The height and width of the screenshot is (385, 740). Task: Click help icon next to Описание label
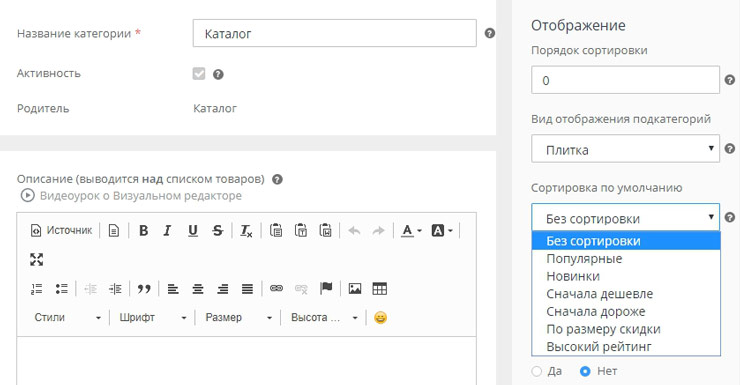[278, 179]
